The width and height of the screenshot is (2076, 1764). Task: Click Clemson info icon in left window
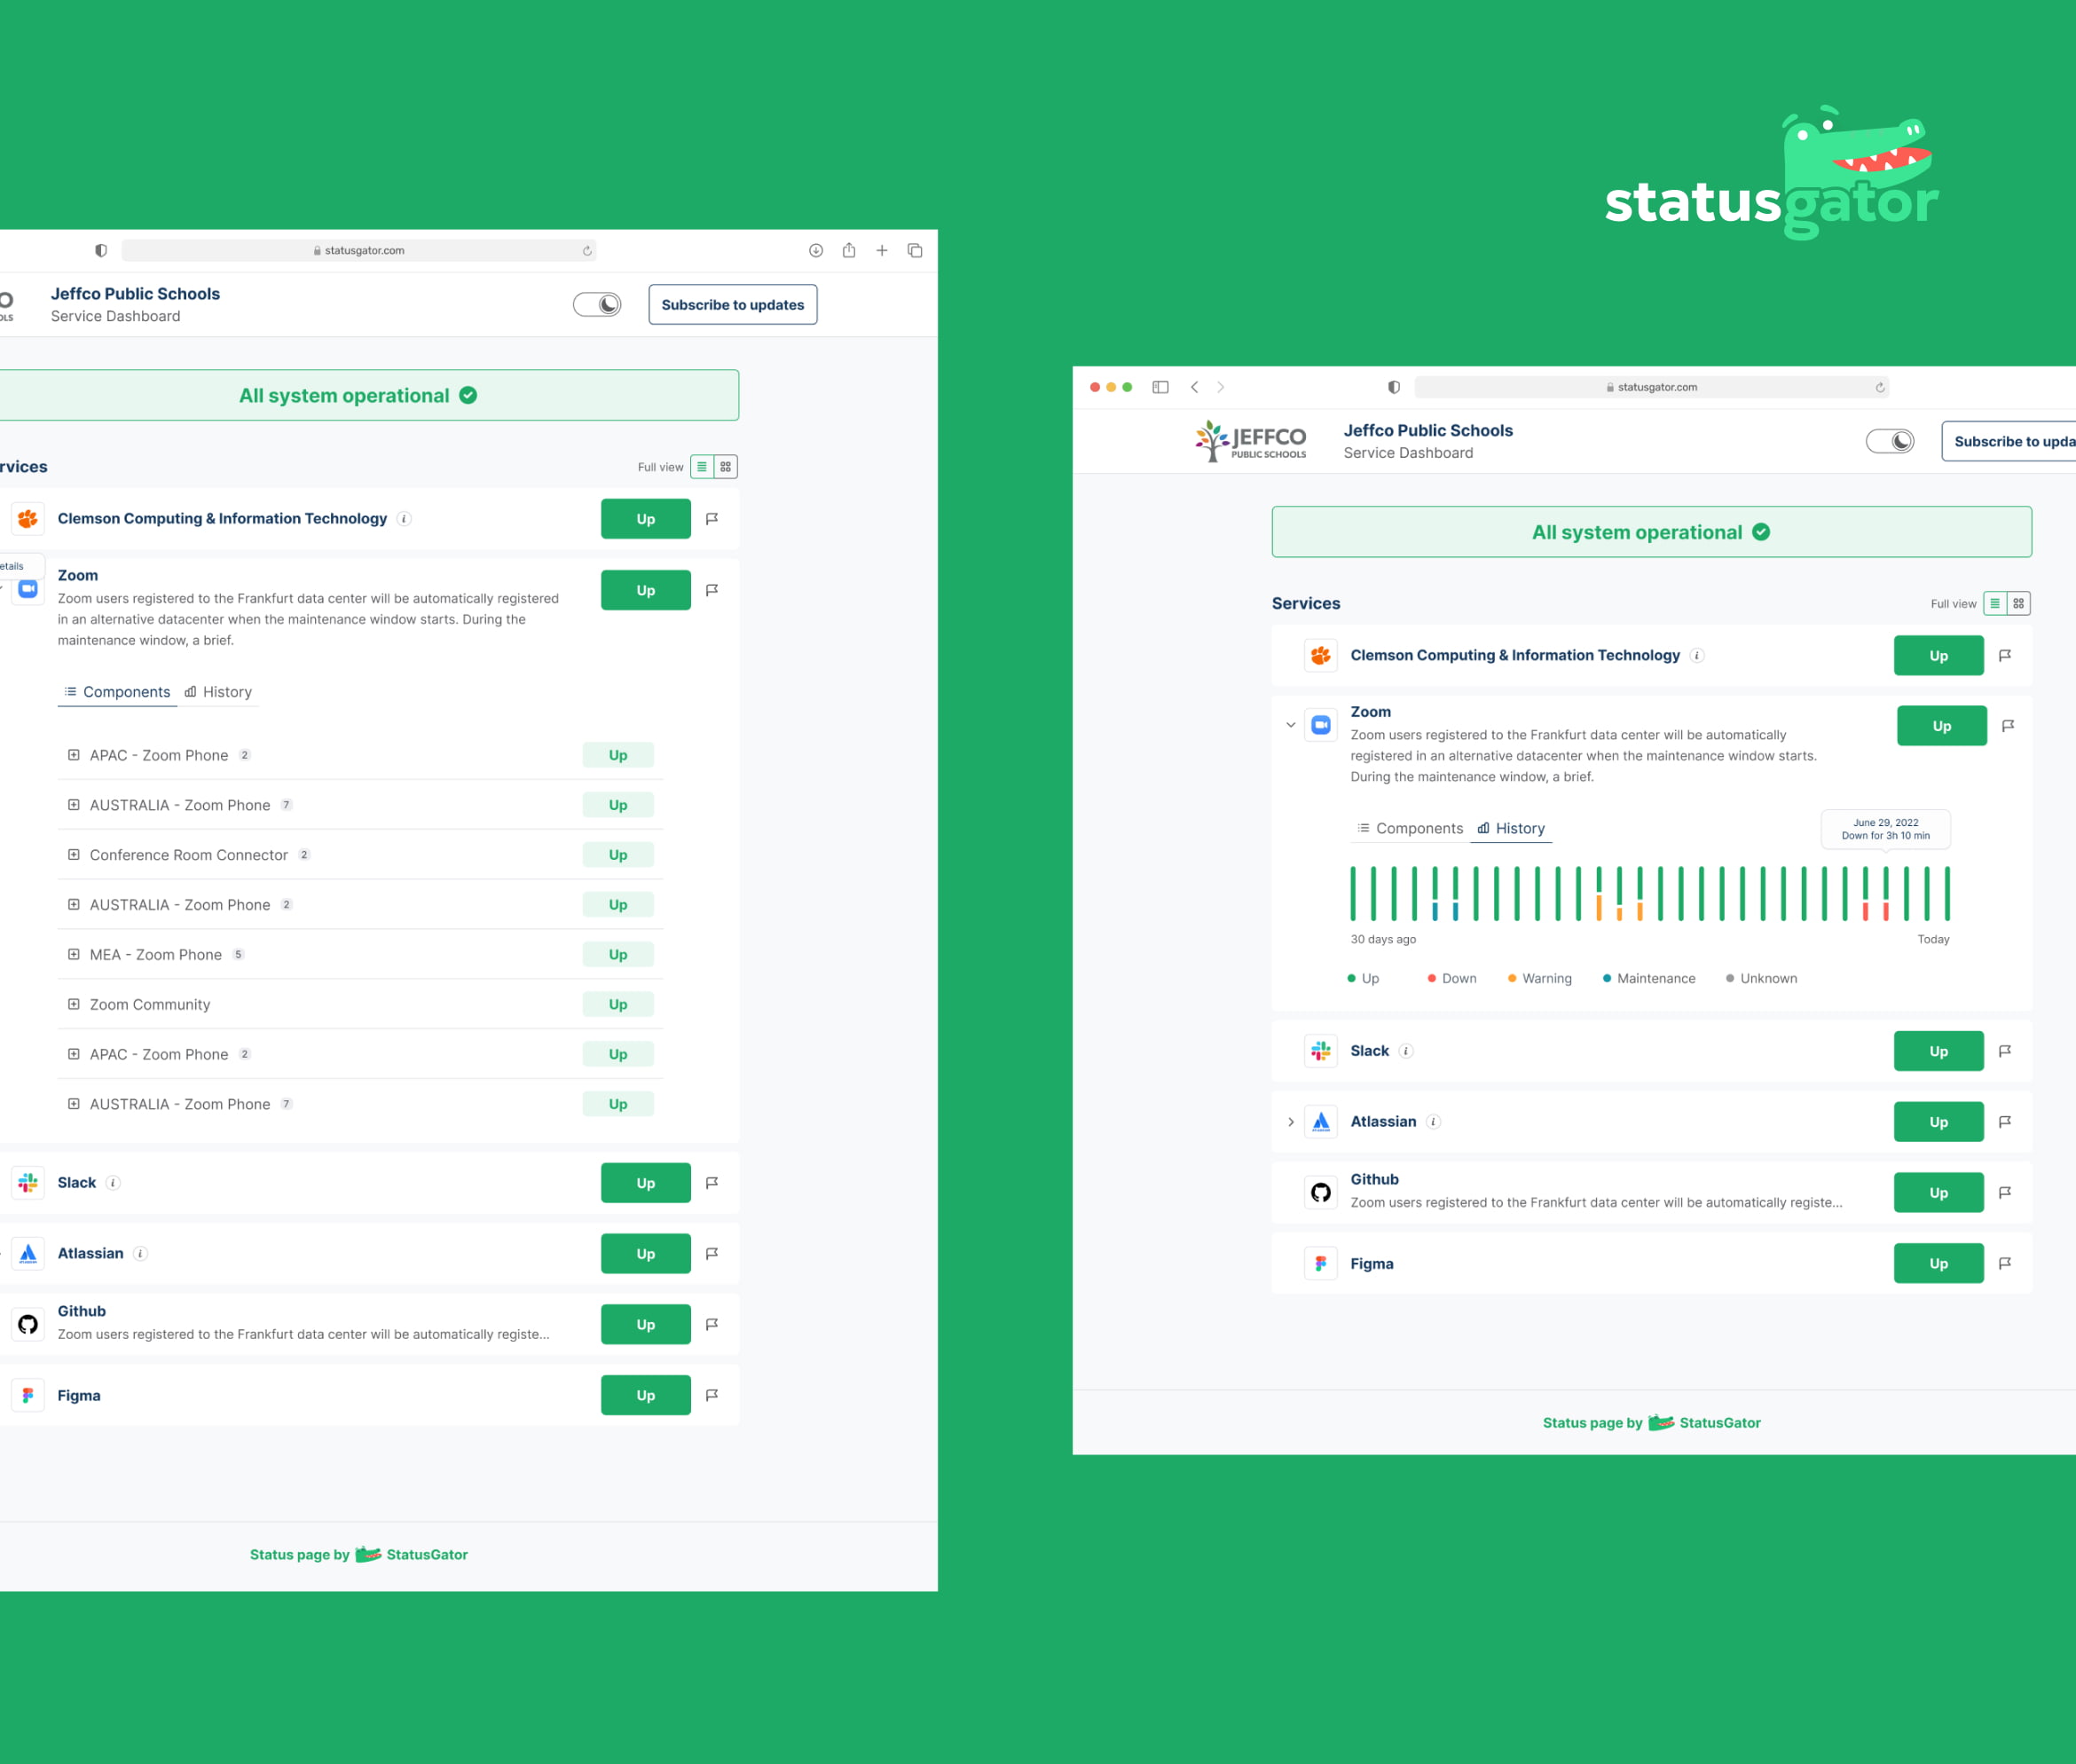tap(404, 519)
